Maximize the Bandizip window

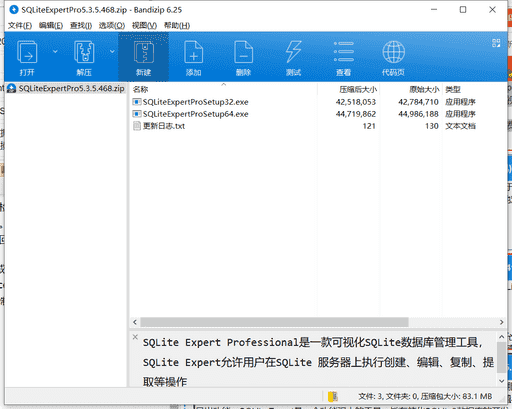click(x=463, y=10)
